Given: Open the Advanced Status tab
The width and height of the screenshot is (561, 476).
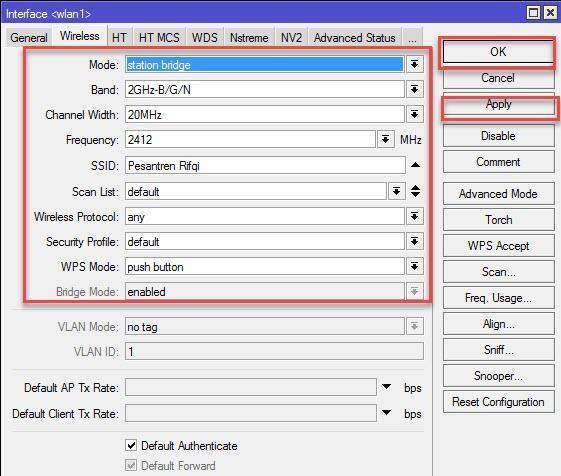Looking at the screenshot, I should [x=355, y=38].
